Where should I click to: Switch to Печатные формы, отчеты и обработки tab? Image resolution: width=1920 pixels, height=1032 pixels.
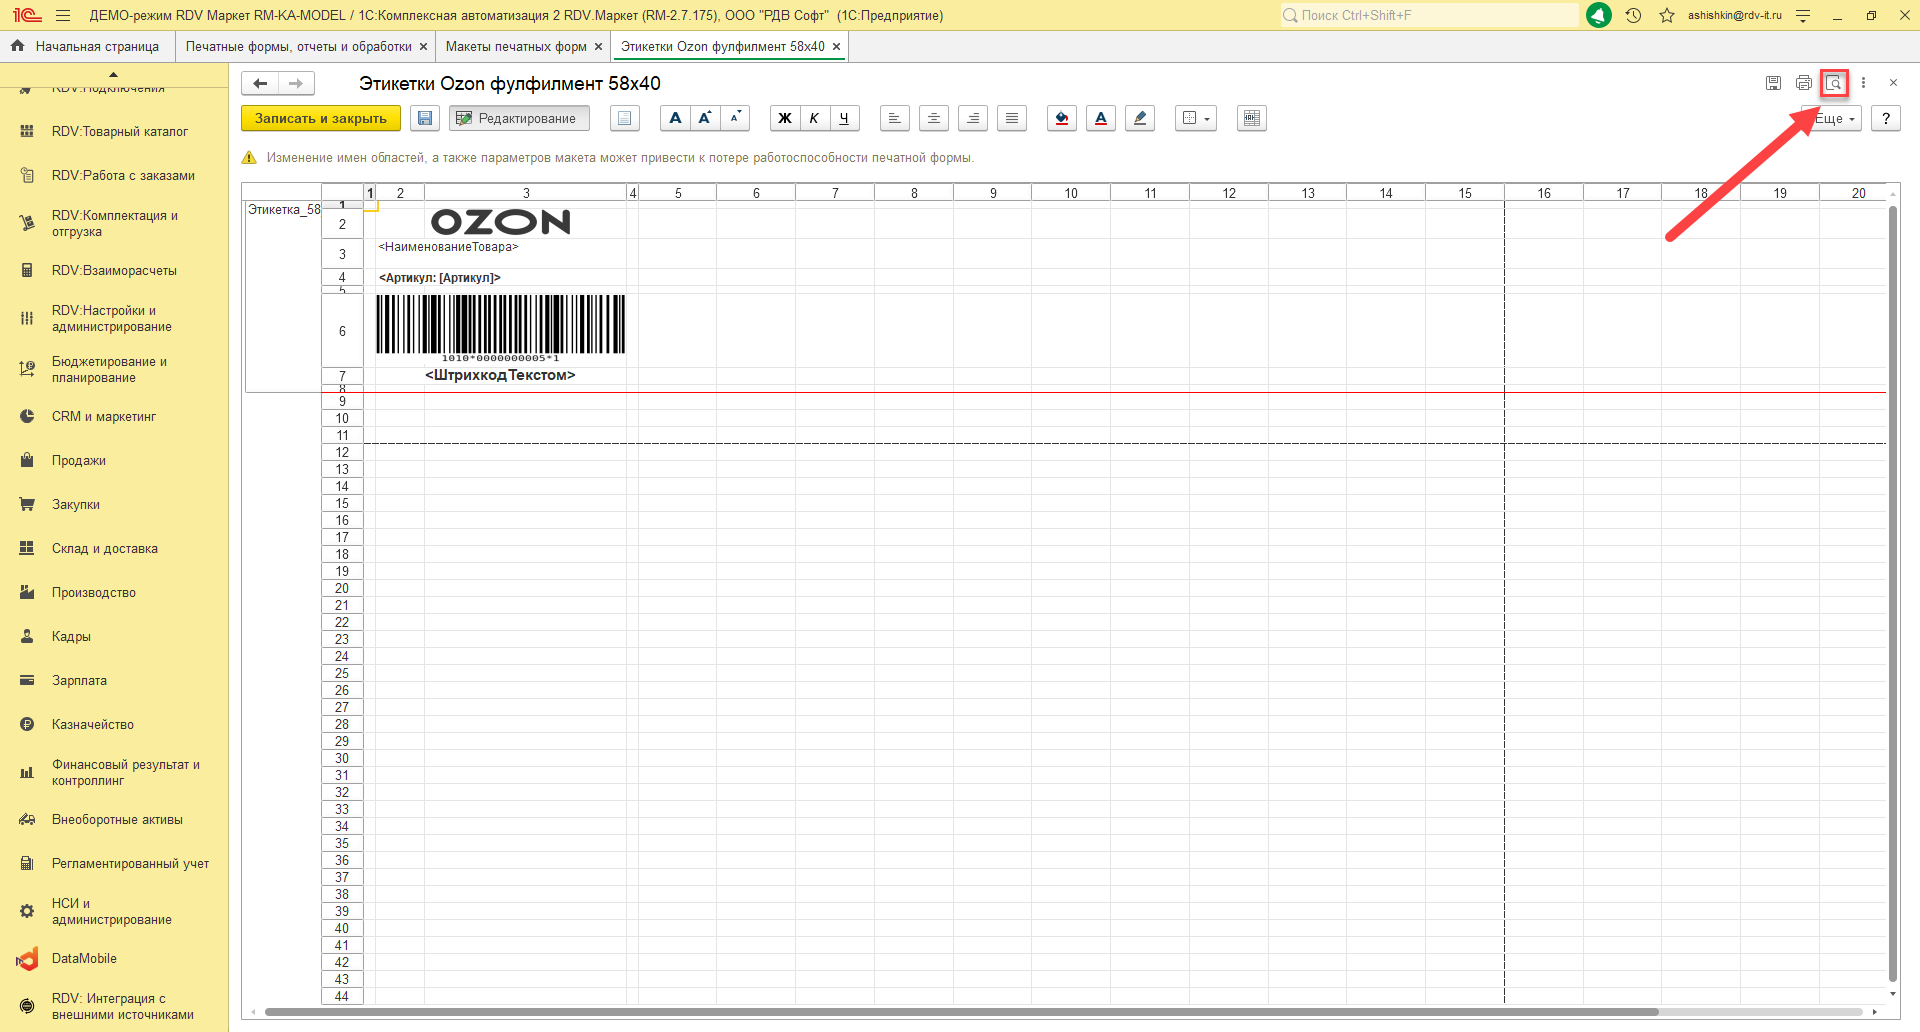pos(298,46)
